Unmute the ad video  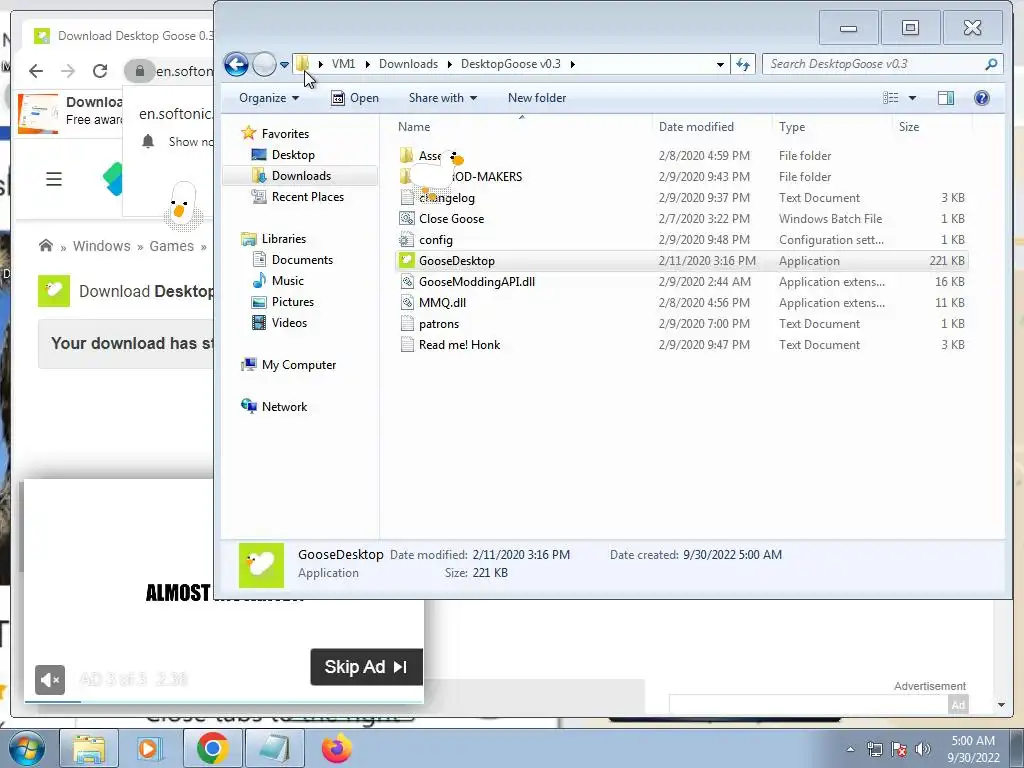(x=50, y=680)
